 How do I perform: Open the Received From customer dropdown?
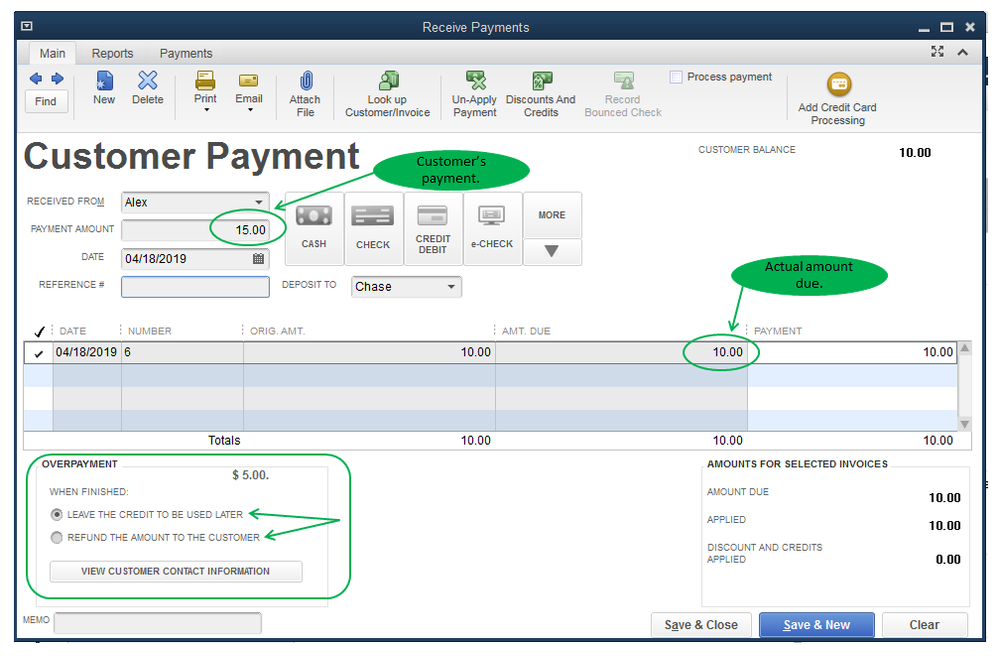(x=259, y=202)
